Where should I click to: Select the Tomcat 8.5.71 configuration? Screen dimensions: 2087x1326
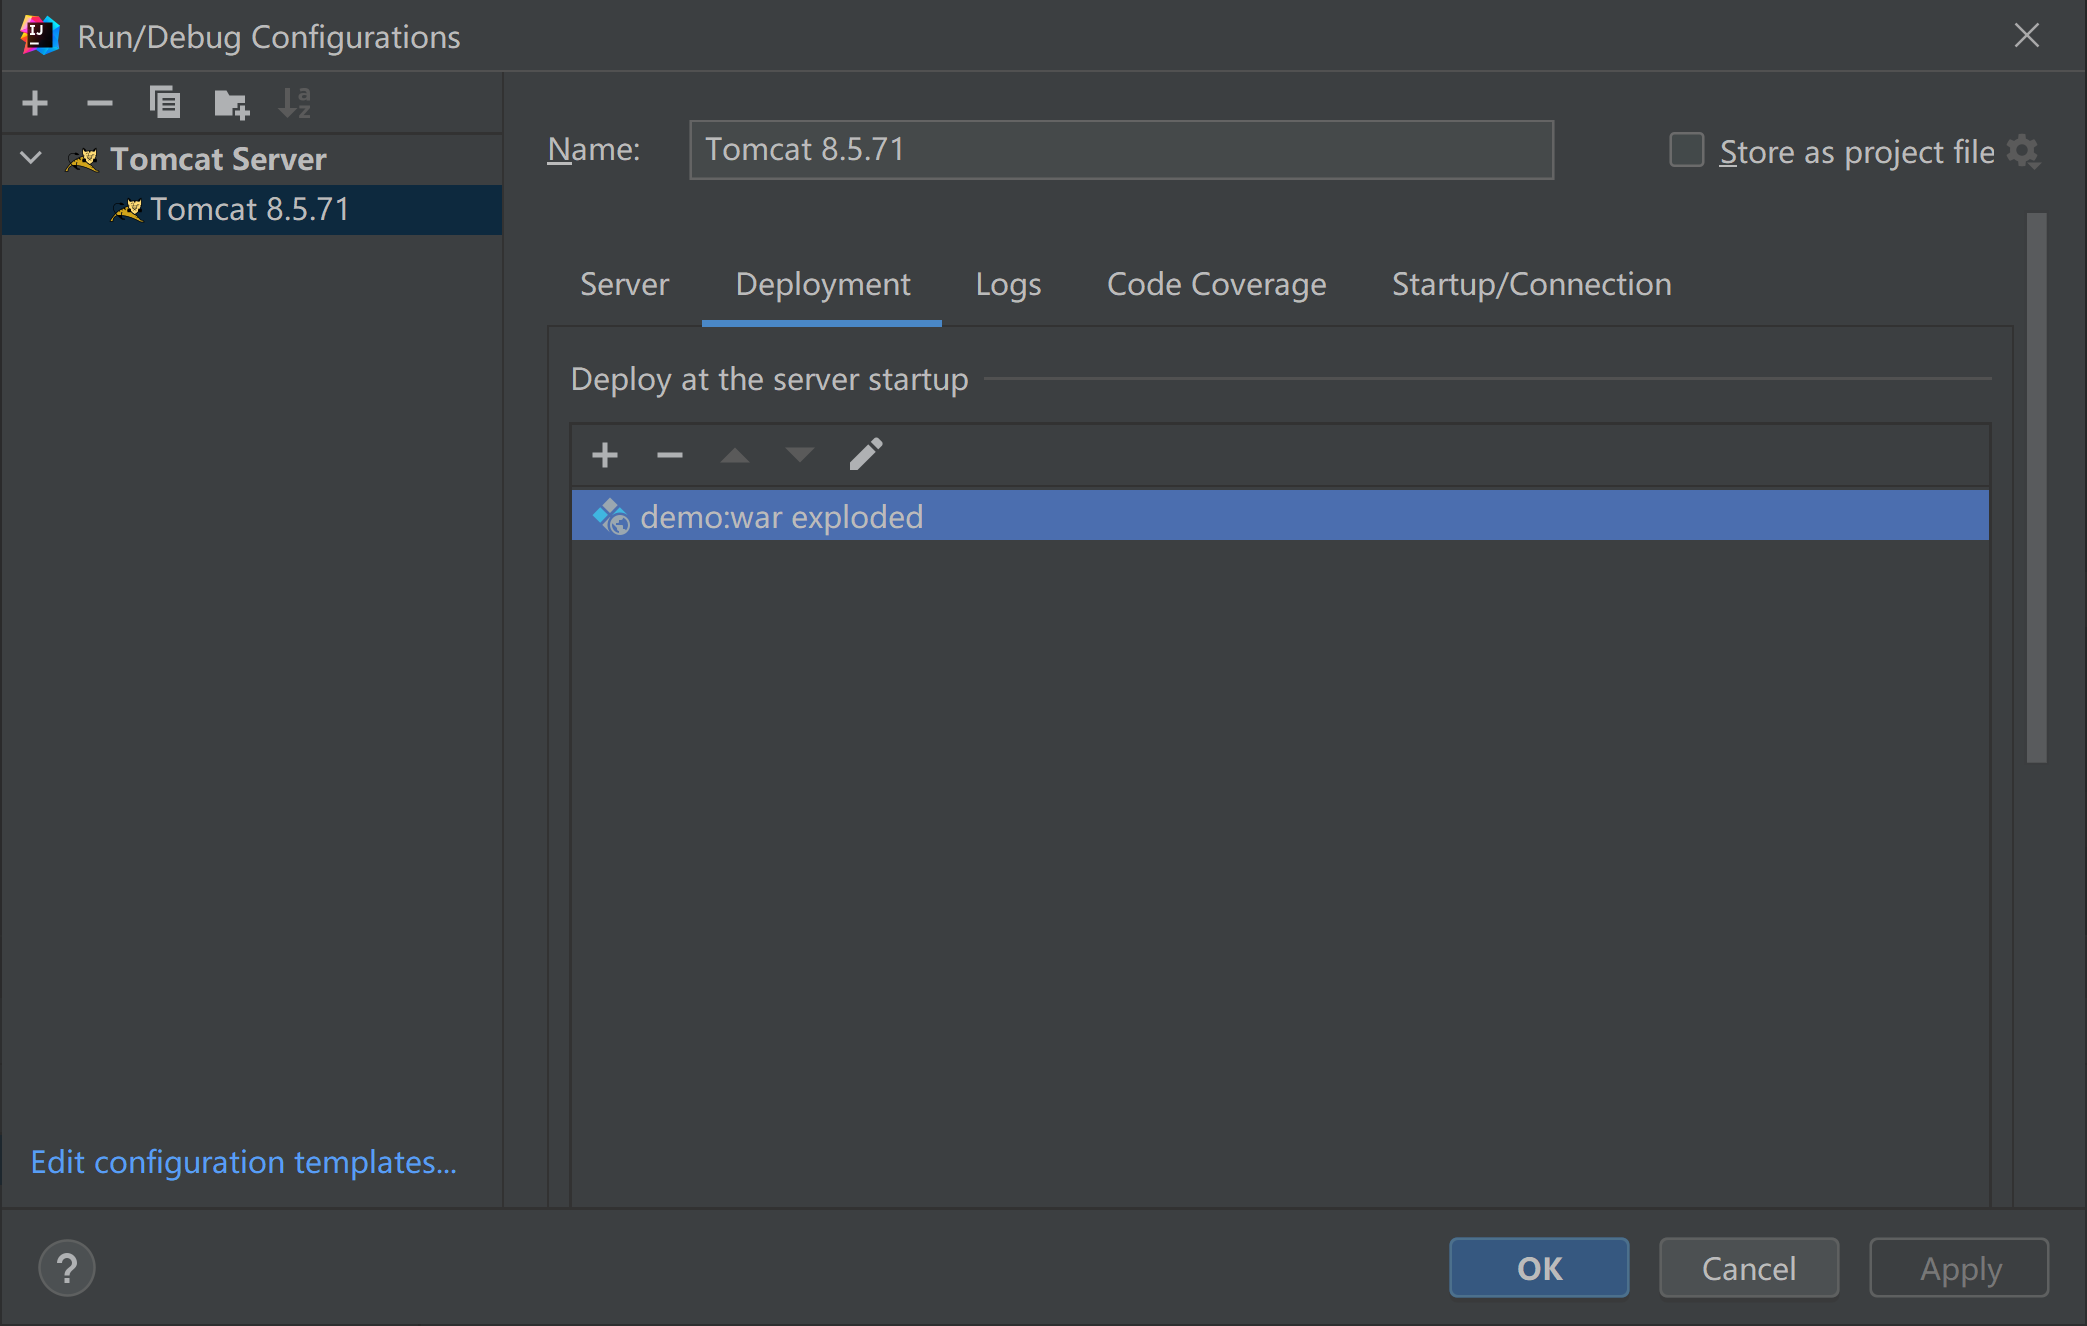tap(249, 209)
